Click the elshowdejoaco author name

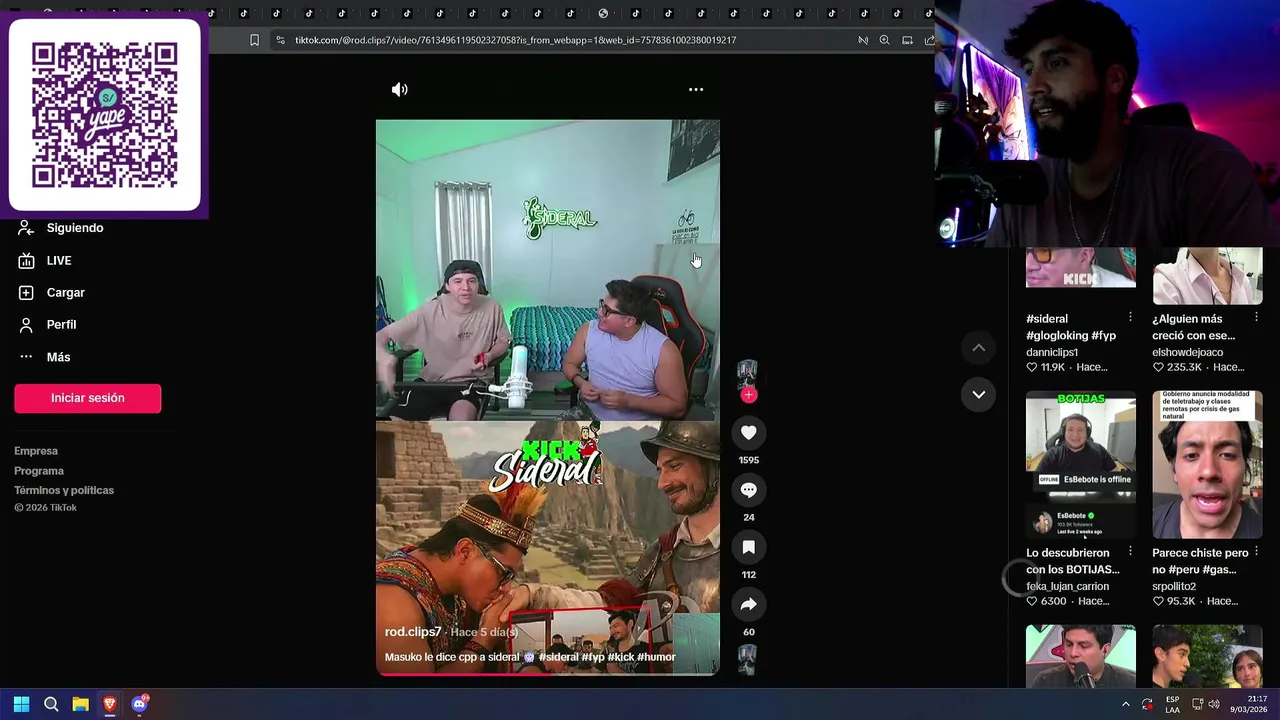pos(1187,352)
